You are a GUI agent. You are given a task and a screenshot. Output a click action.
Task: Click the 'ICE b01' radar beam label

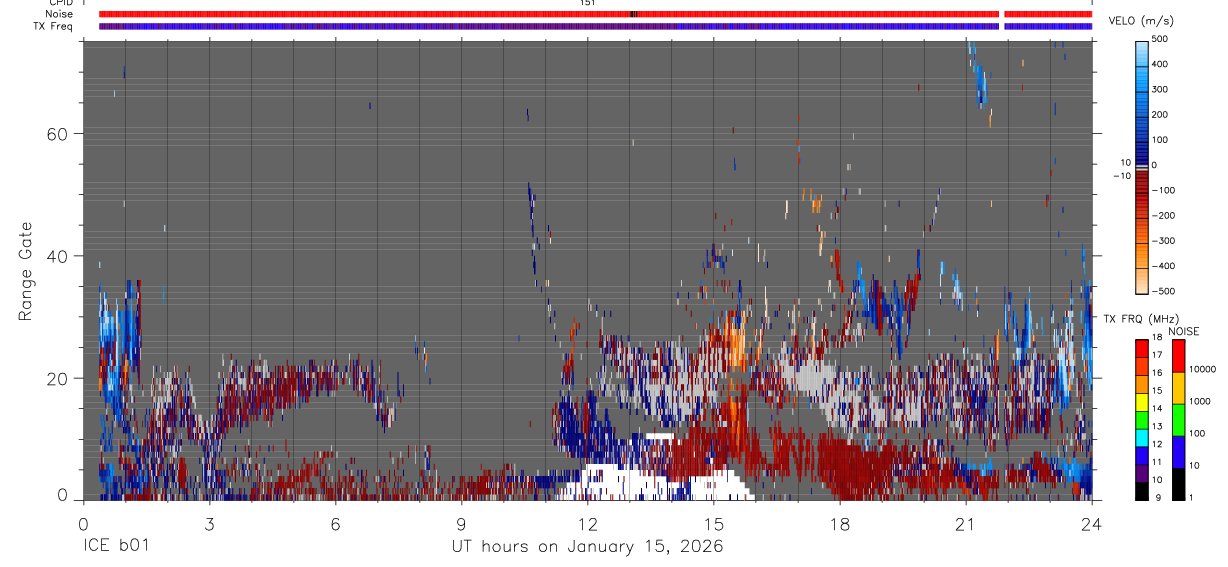pos(115,547)
